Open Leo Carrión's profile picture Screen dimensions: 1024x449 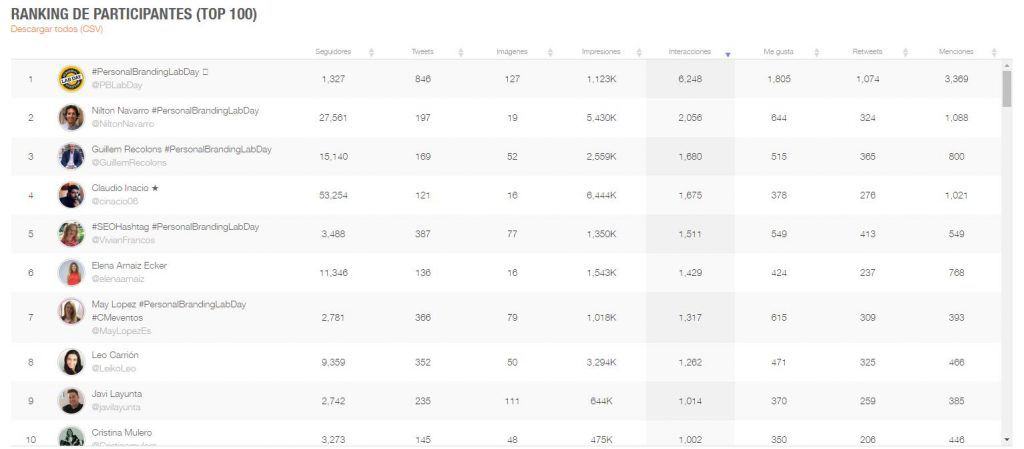click(x=71, y=362)
